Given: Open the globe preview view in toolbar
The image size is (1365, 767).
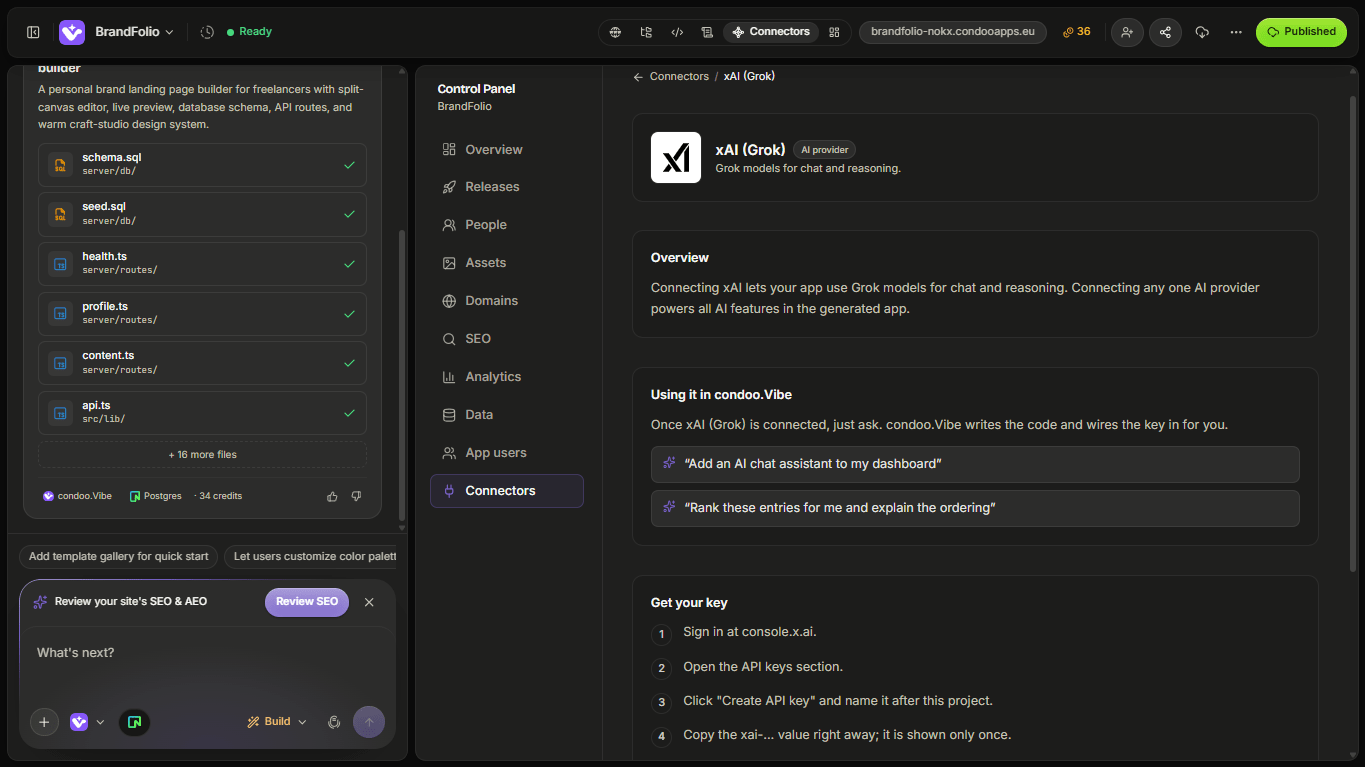Looking at the screenshot, I should click(616, 32).
